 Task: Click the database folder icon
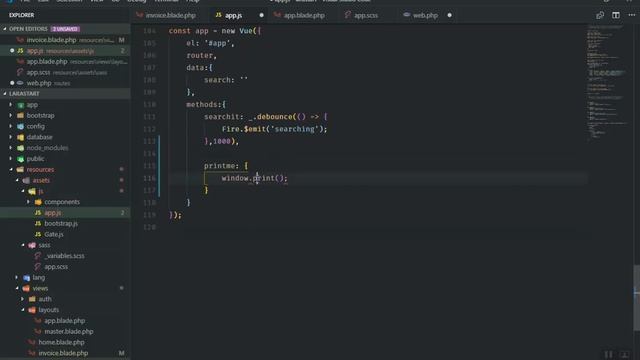(20, 137)
